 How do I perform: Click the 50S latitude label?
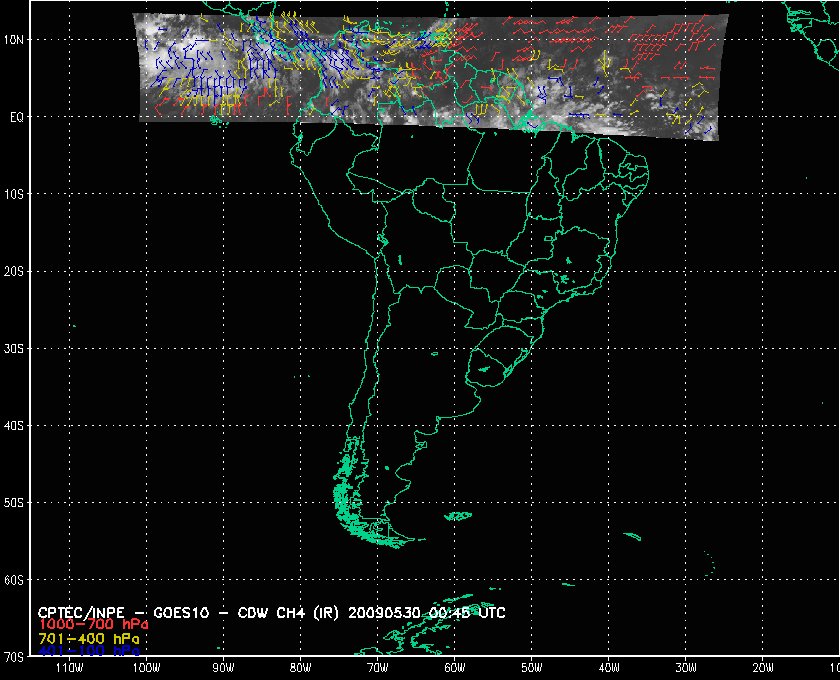point(14,503)
